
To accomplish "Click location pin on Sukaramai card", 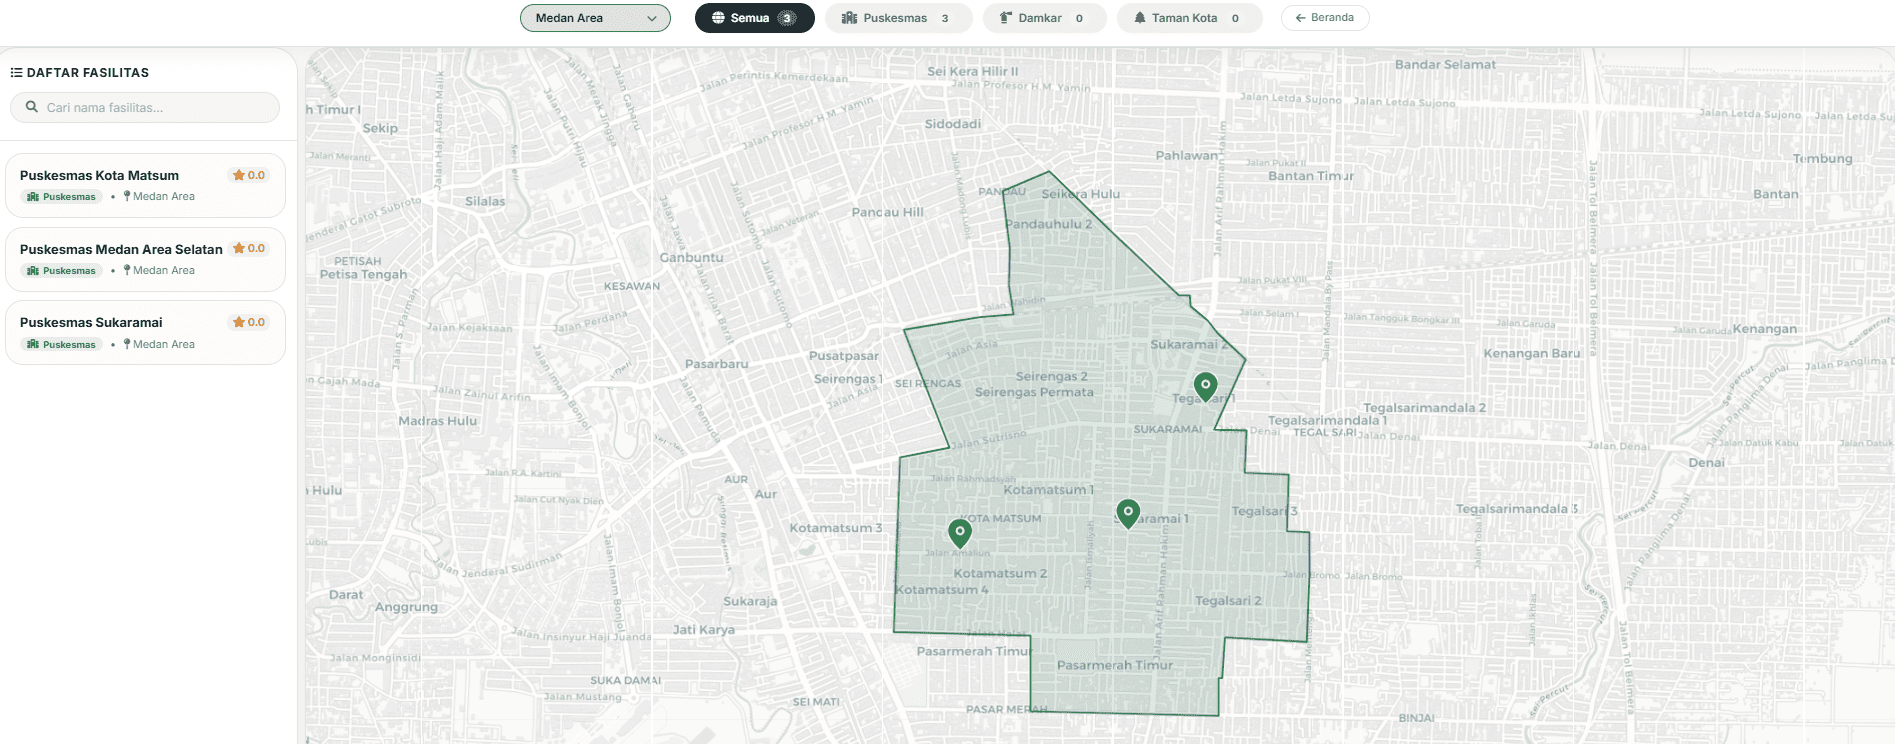I will point(127,344).
